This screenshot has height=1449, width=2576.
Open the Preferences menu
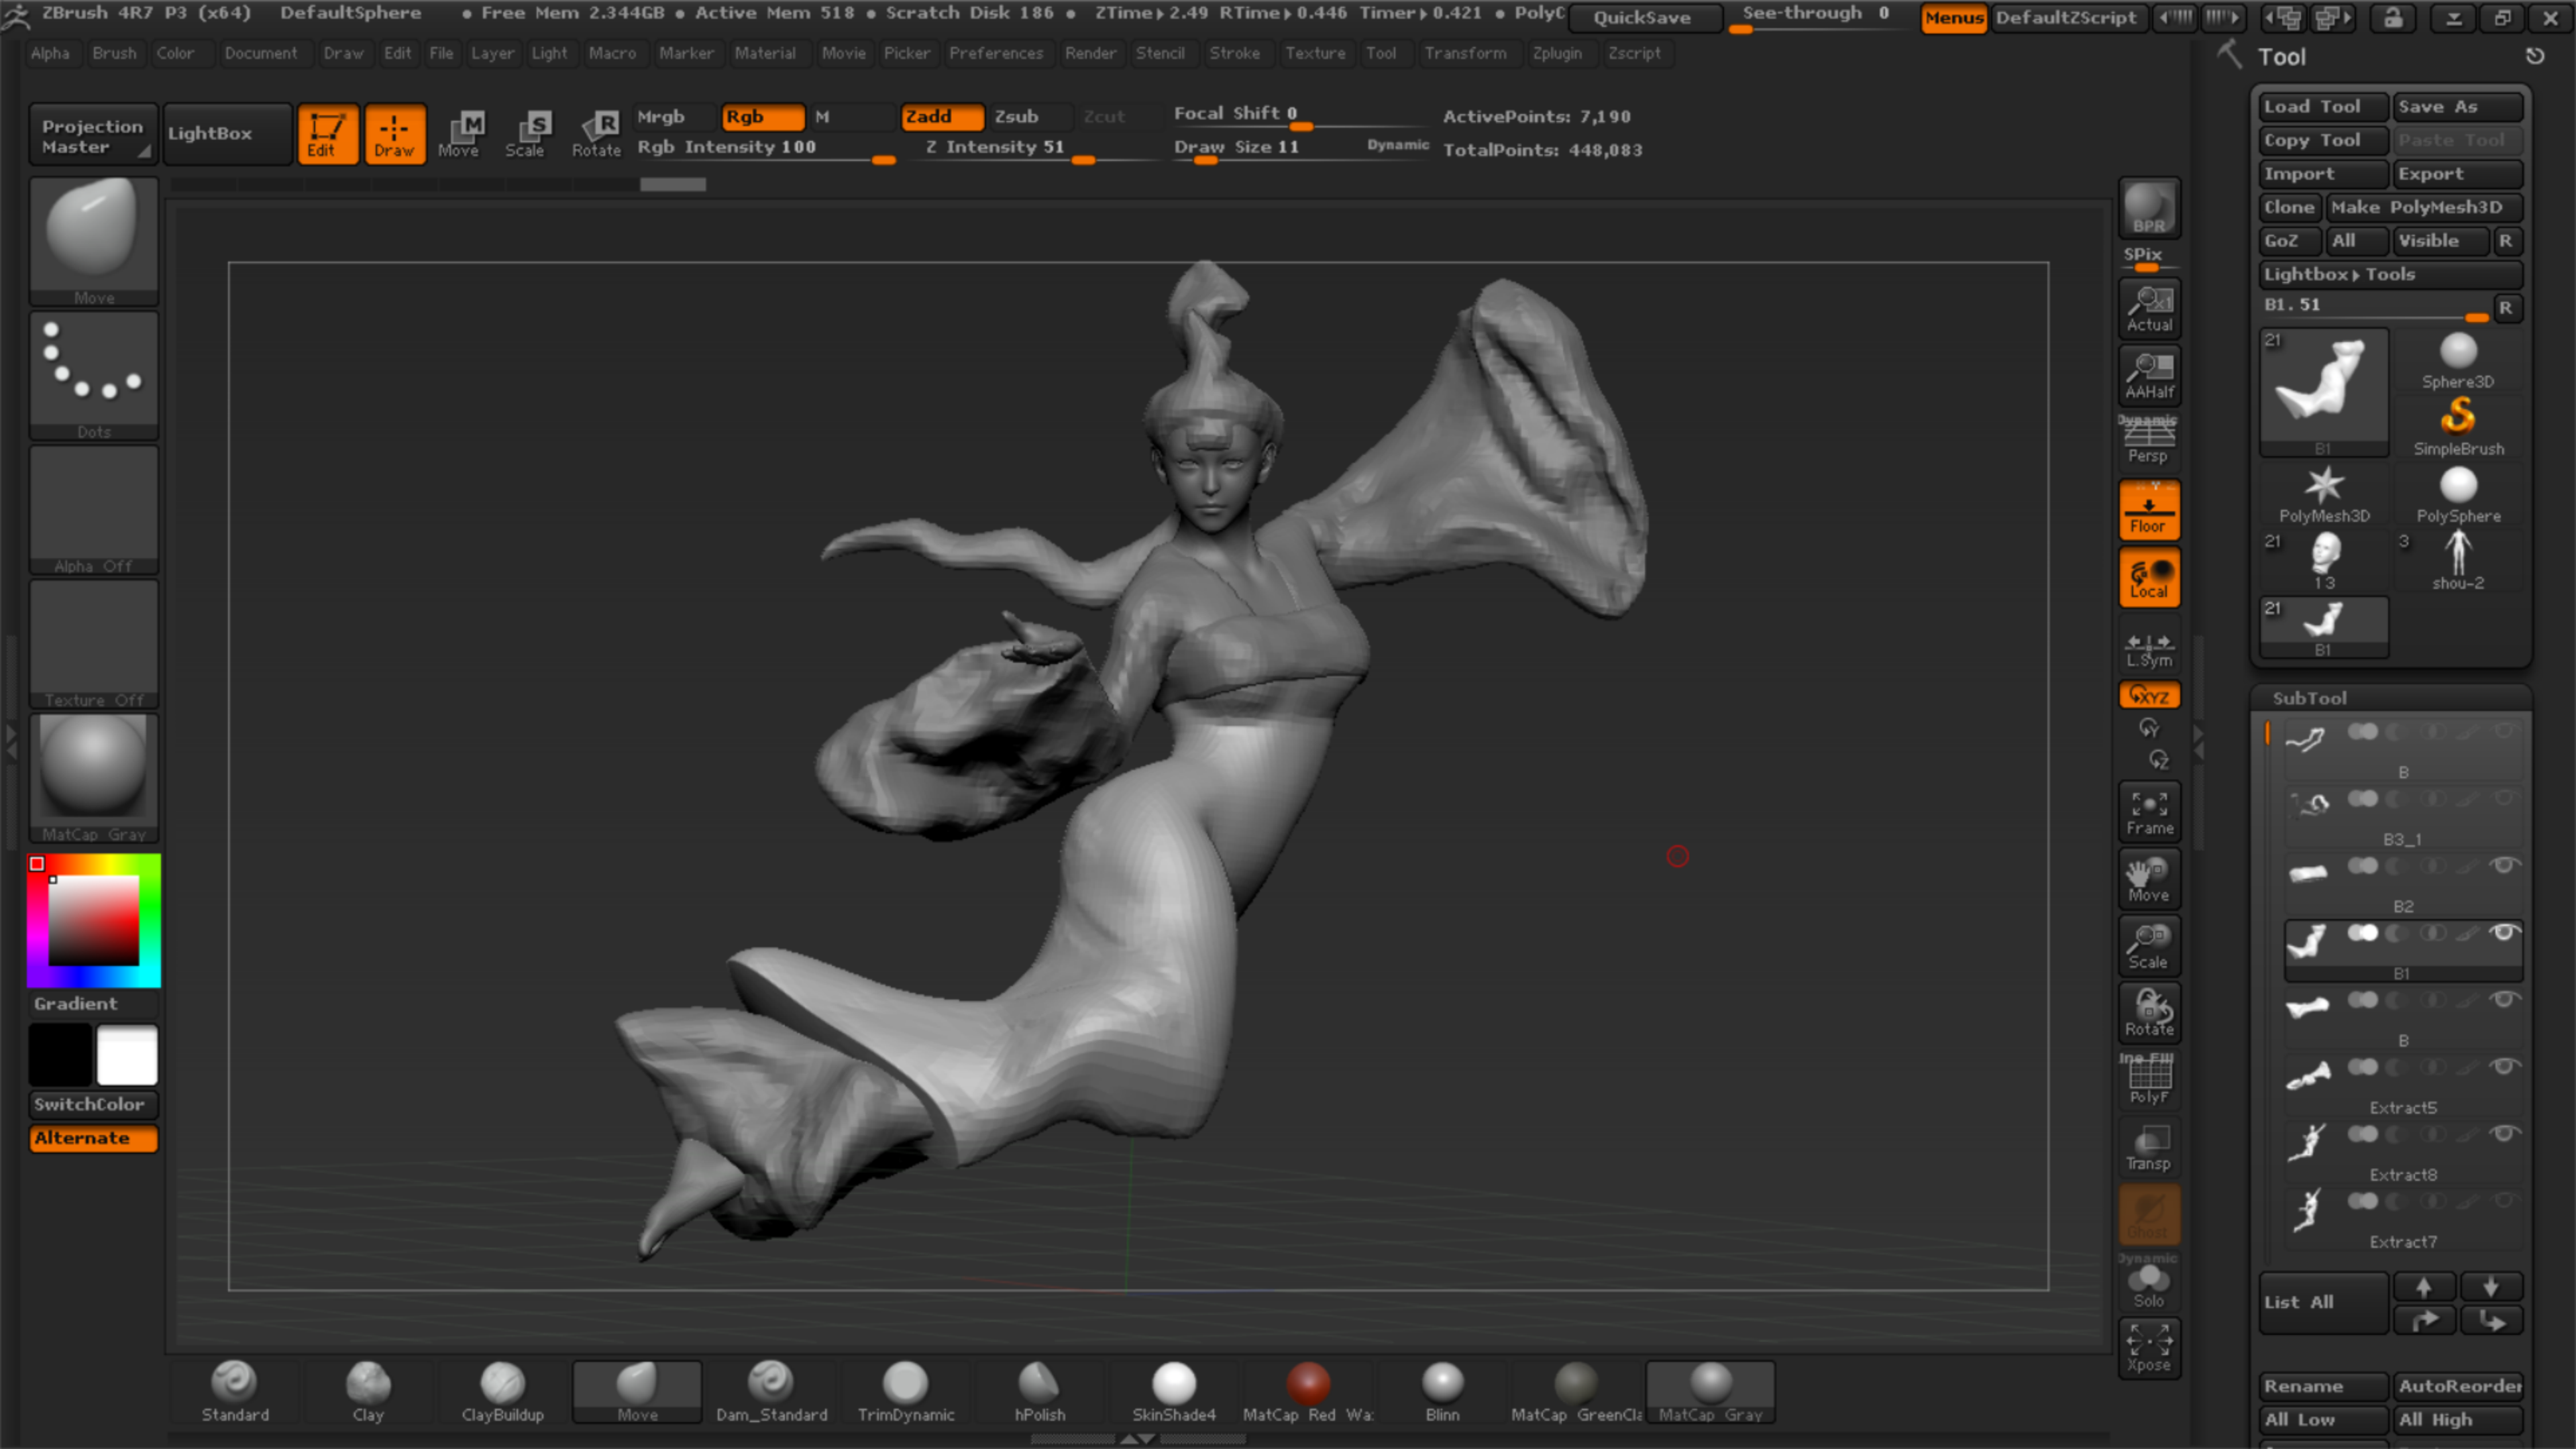pos(995,53)
